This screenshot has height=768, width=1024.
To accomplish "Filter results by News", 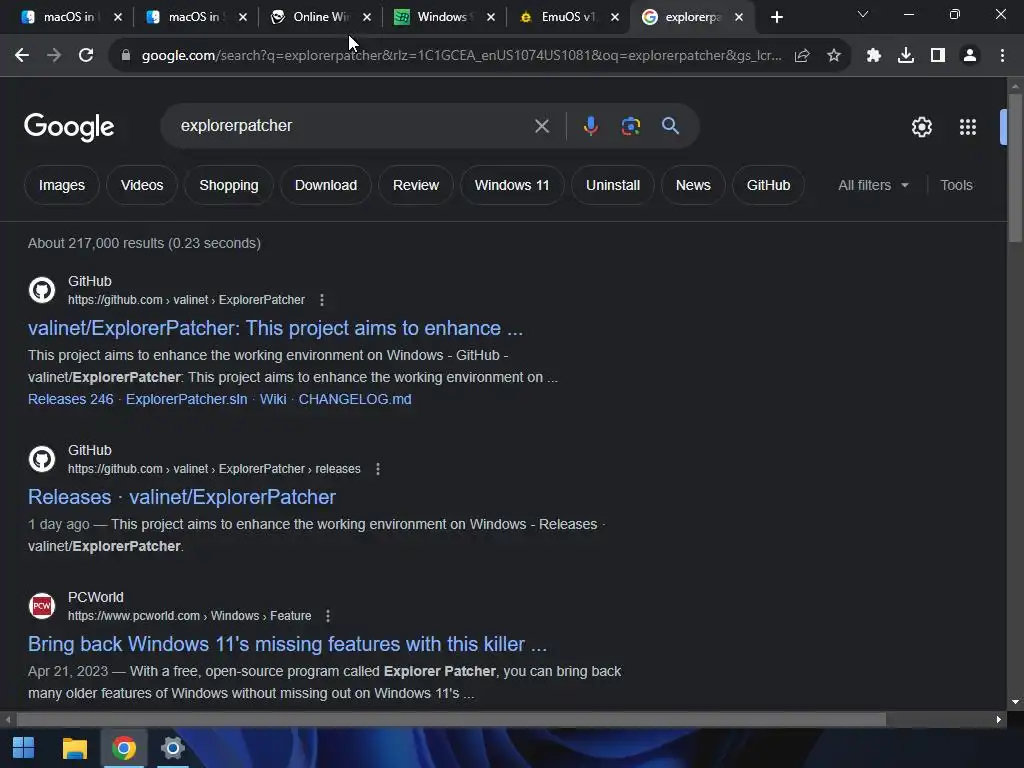I will pyautogui.click(x=693, y=185).
